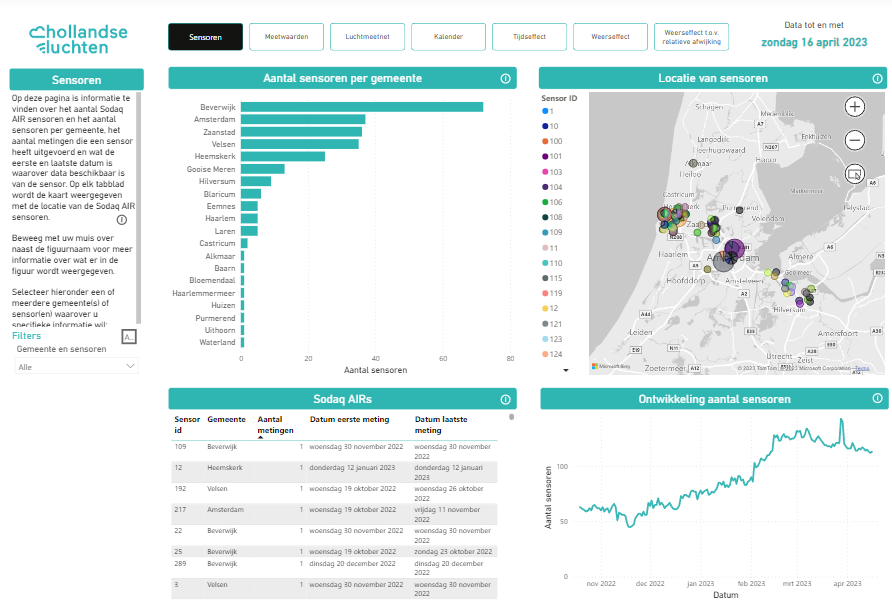Select table row for sensor 289

coord(334,568)
